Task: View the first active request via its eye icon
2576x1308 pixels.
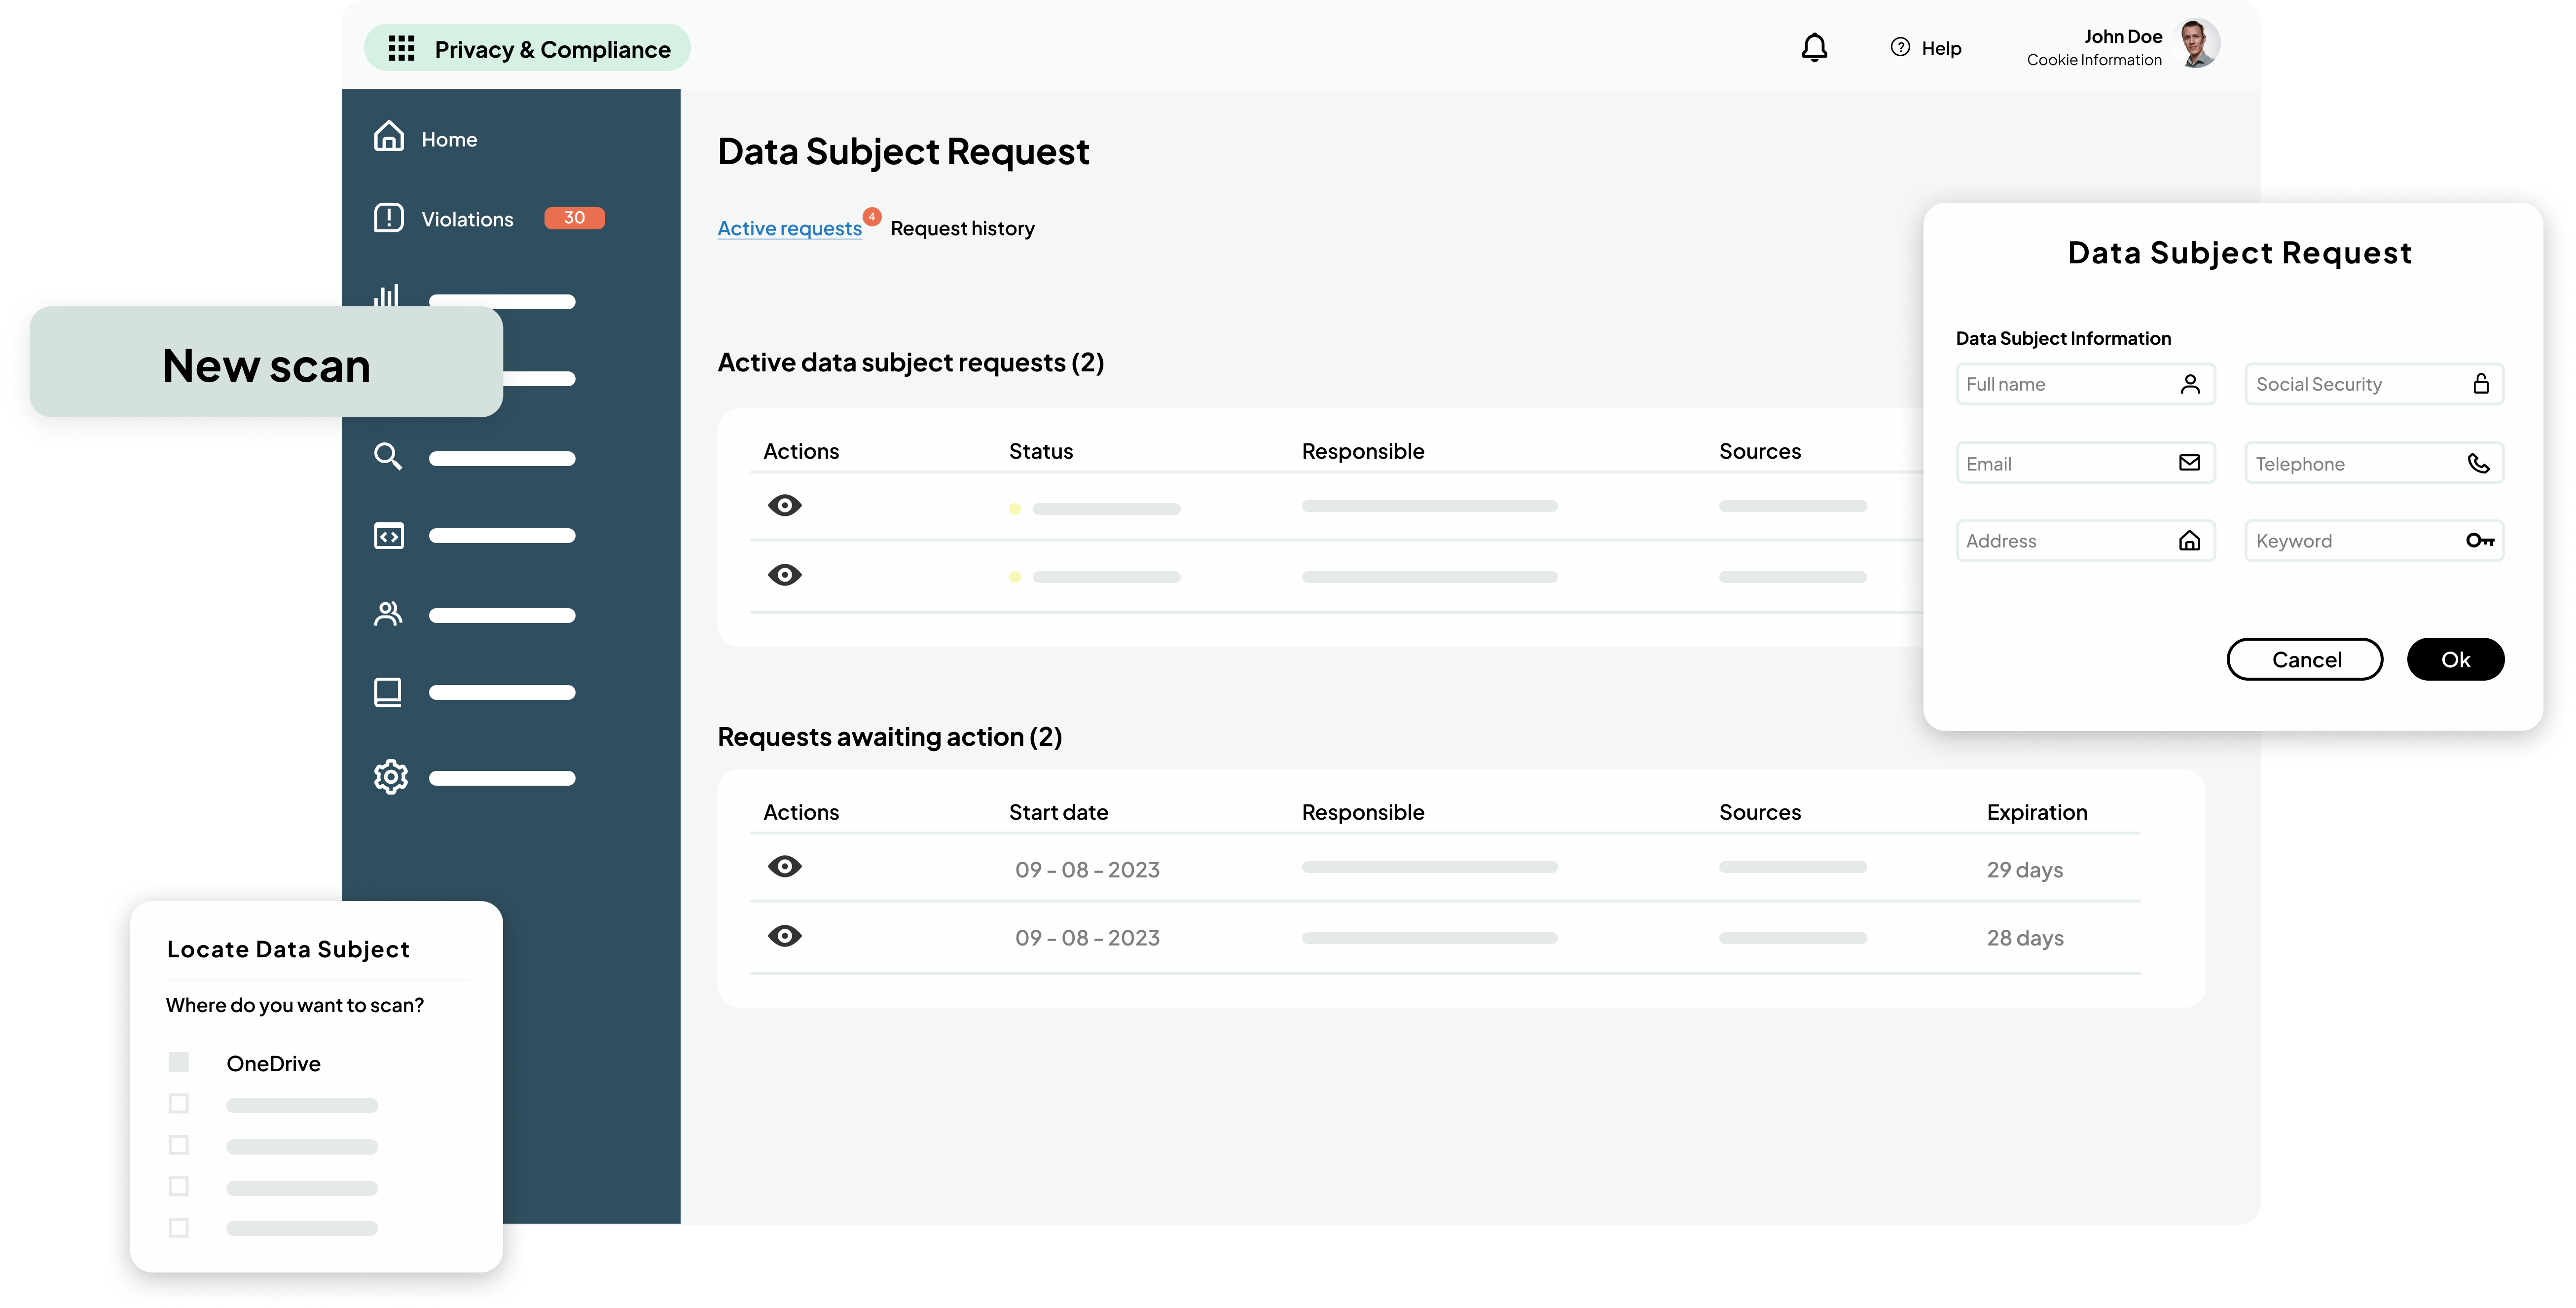Action: point(785,505)
